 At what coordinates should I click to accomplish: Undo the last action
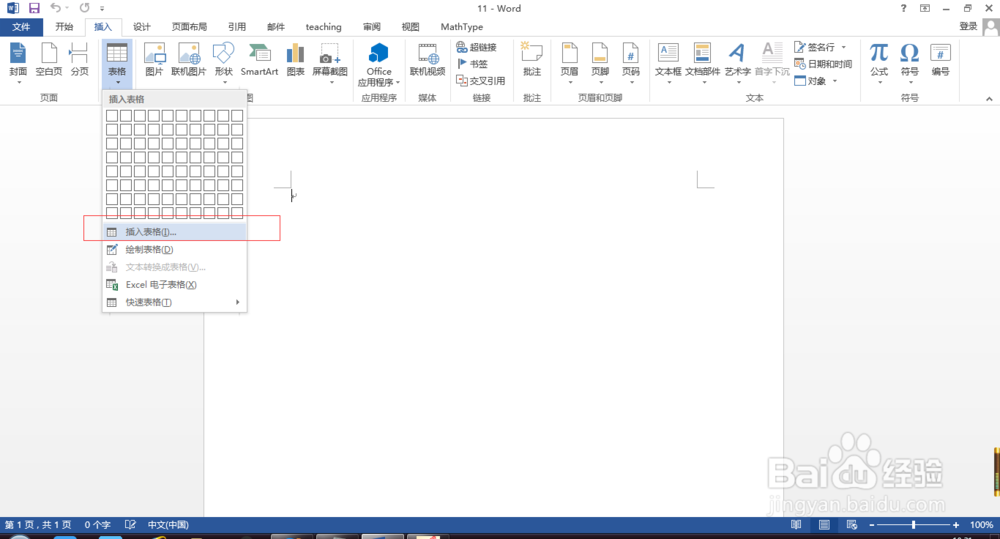coord(56,8)
